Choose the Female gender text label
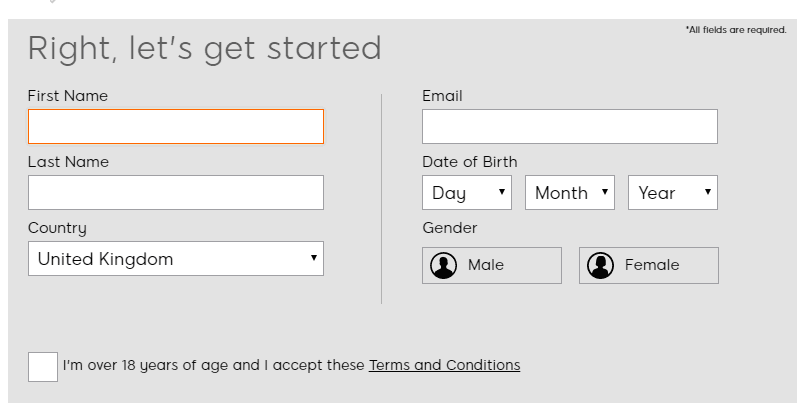The height and width of the screenshot is (412, 806). coord(652,265)
